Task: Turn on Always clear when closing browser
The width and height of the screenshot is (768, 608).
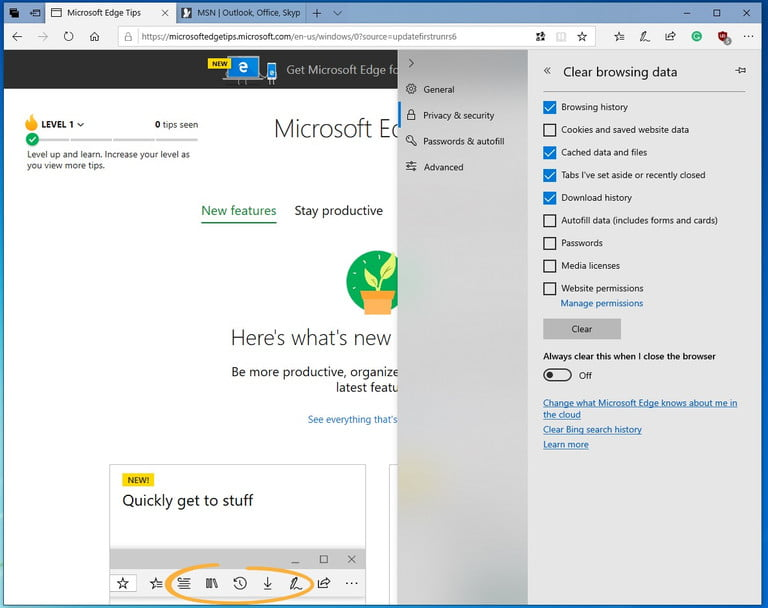Action: coord(557,375)
